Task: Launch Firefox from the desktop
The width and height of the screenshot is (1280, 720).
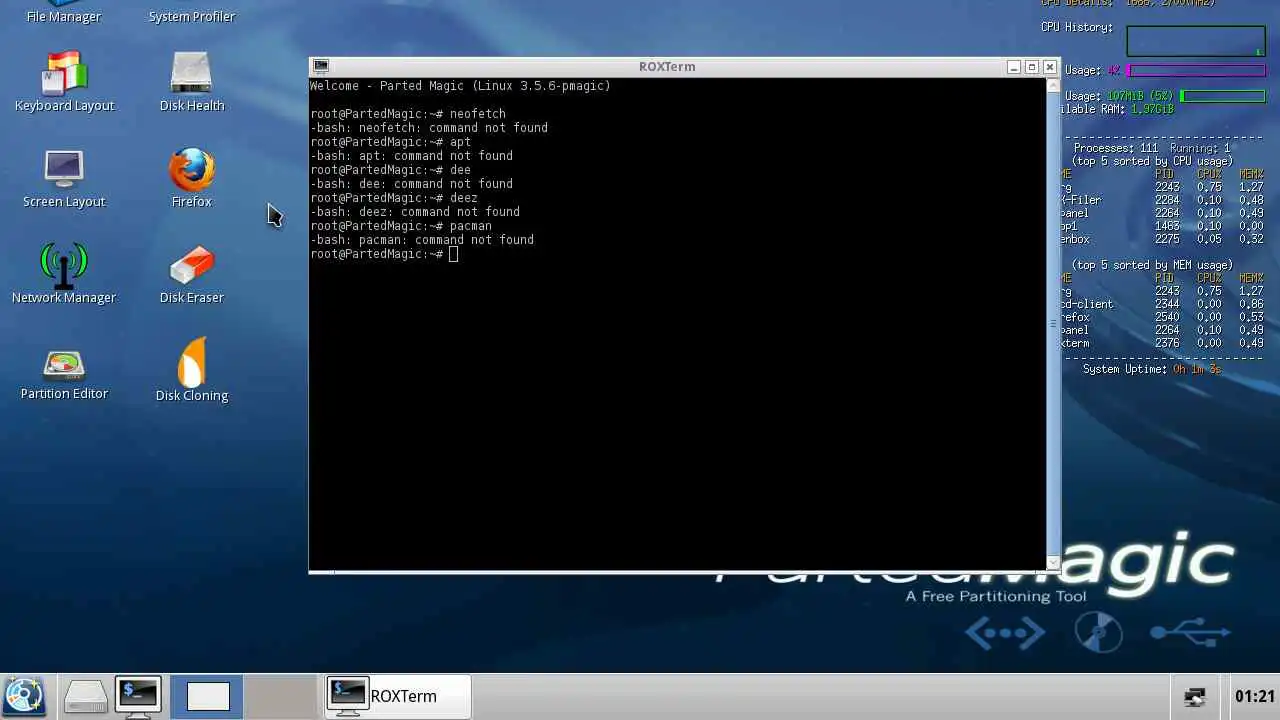Action: [x=191, y=178]
